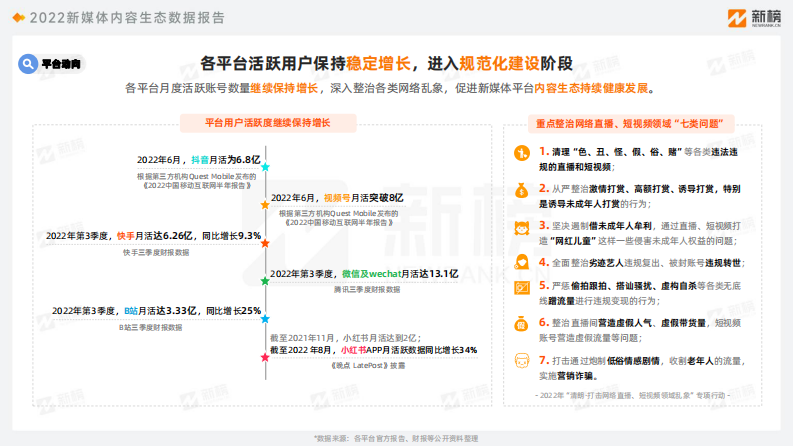Select the blue star for B站
This screenshot has width=793, height=446.
(x=265, y=319)
